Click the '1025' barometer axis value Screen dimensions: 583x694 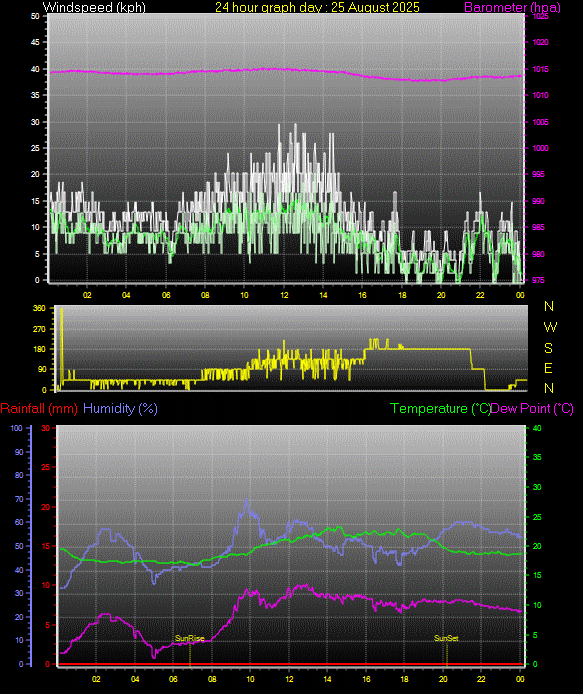[540, 16]
